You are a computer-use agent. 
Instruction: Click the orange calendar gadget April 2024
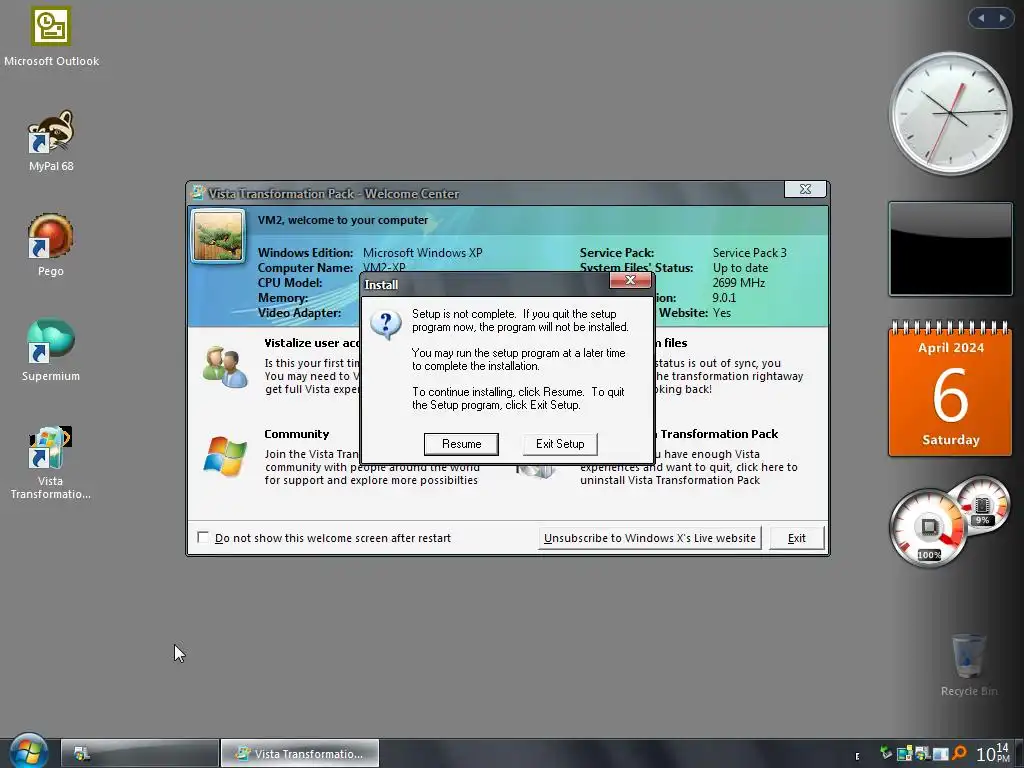(950, 387)
